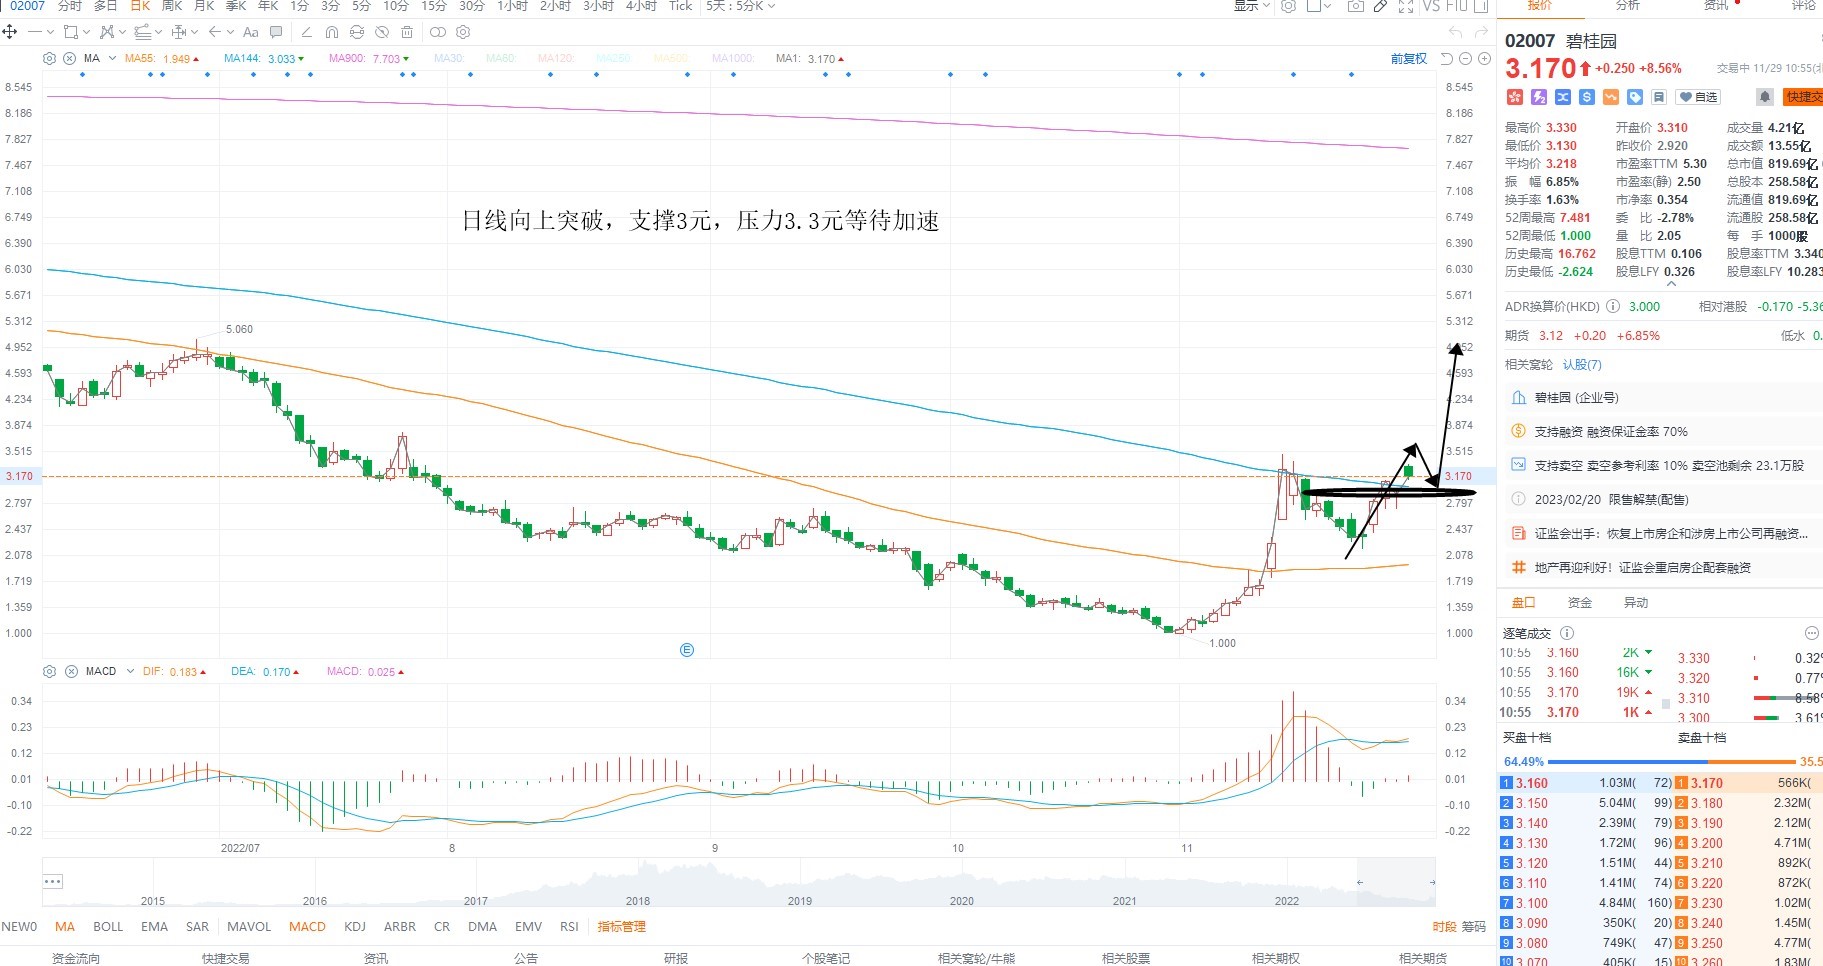Switch to 周K weekly chart tab
This screenshot has width=1823, height=966.
click(x=171, y=6)
